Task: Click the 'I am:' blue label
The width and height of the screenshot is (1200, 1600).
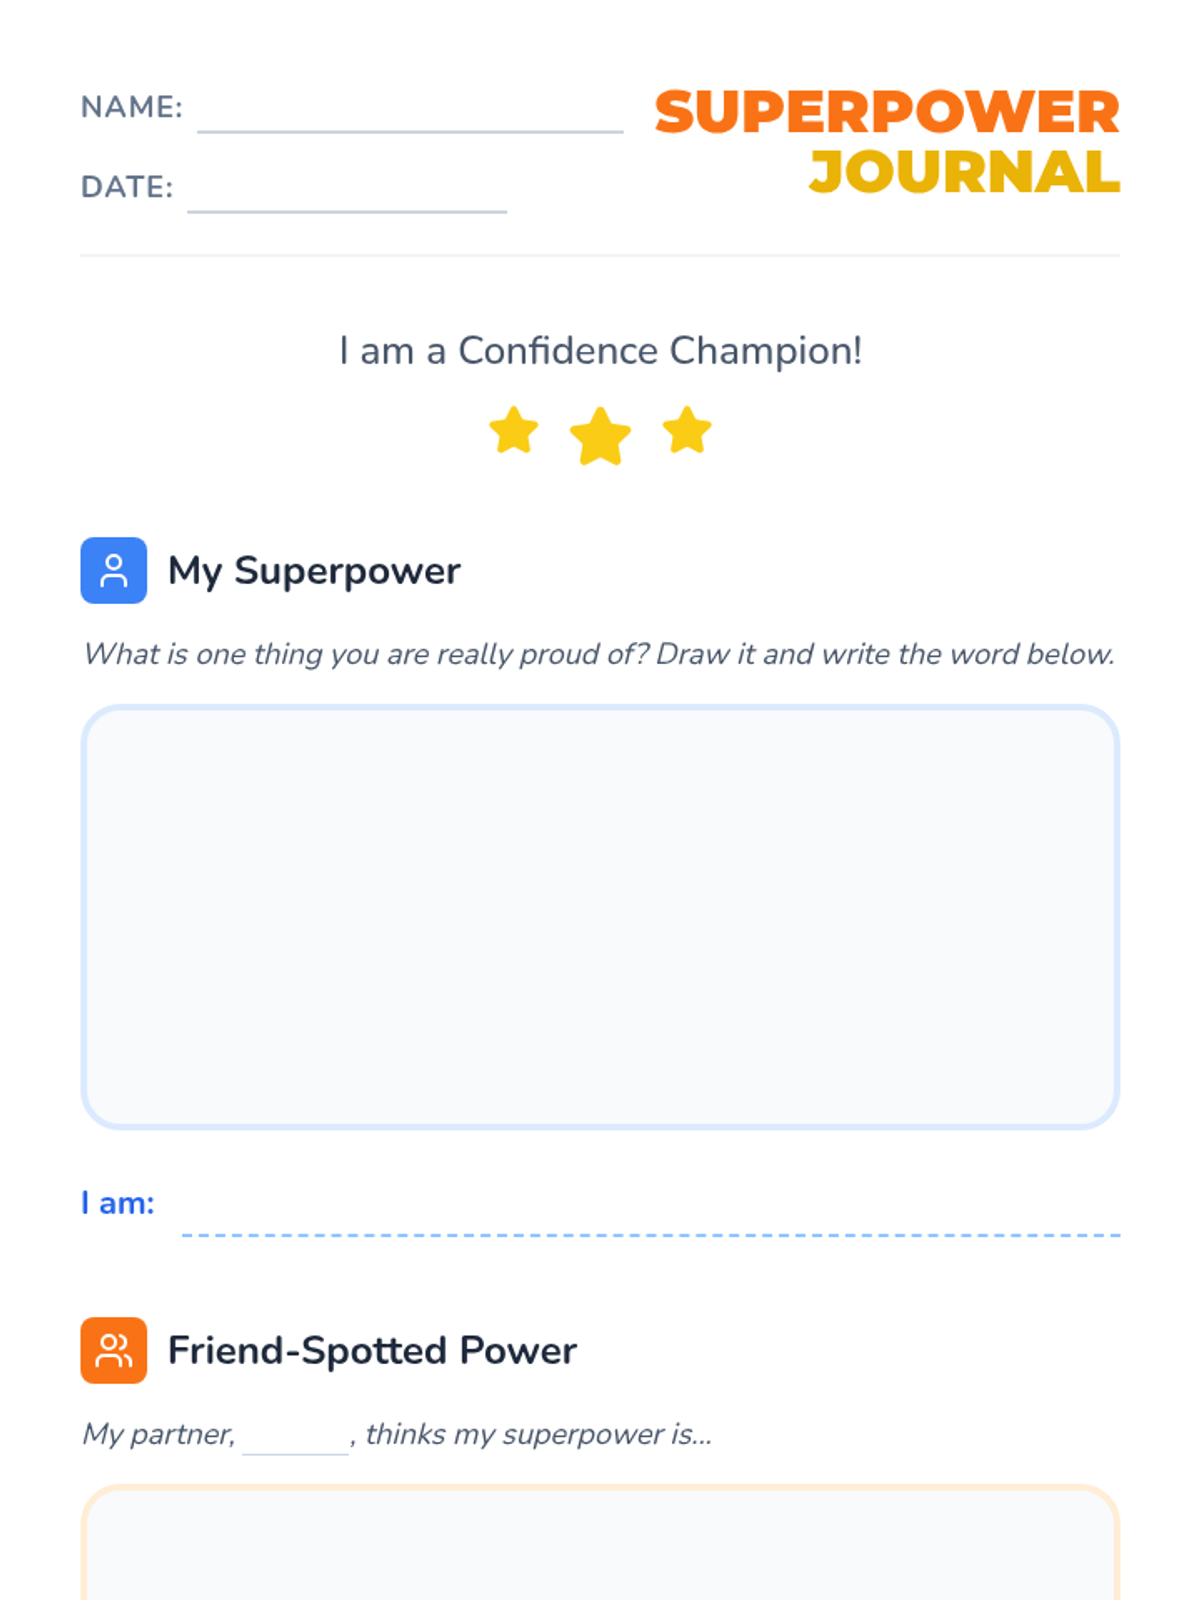Action: tap(118, 1203)
